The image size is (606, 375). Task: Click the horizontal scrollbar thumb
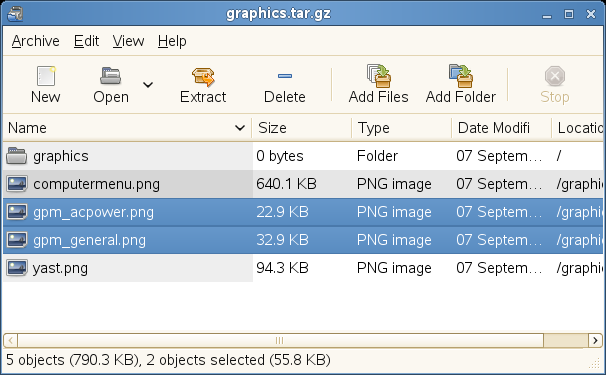(x=280, y=341)
